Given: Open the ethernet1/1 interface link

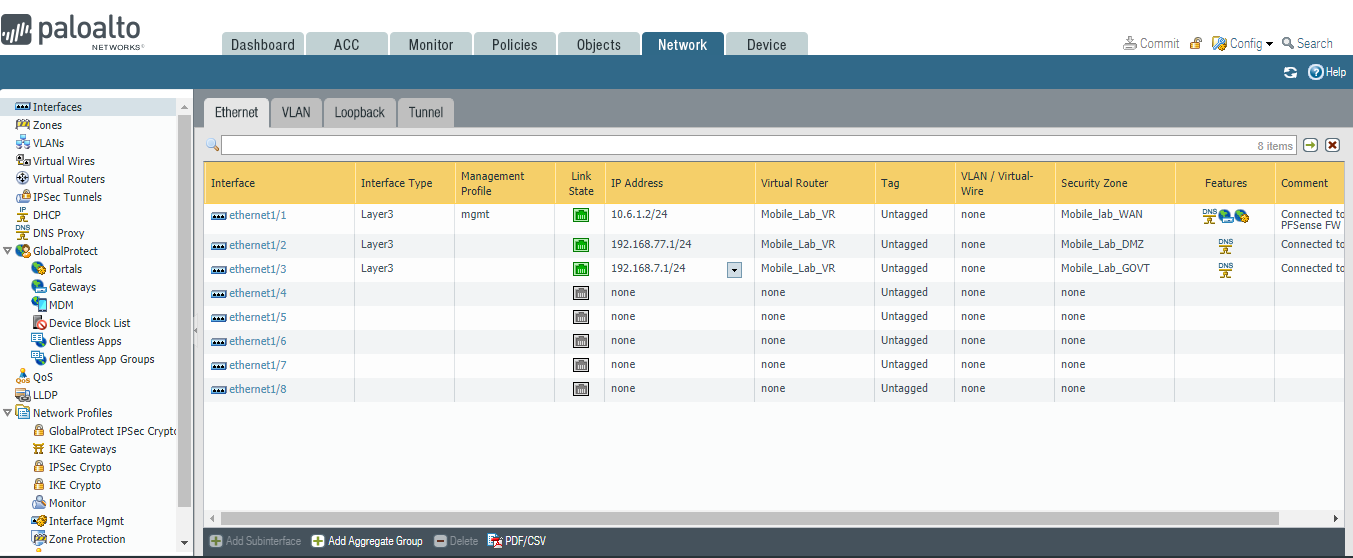Looking at the screenshot, I should tap(258, 215).
